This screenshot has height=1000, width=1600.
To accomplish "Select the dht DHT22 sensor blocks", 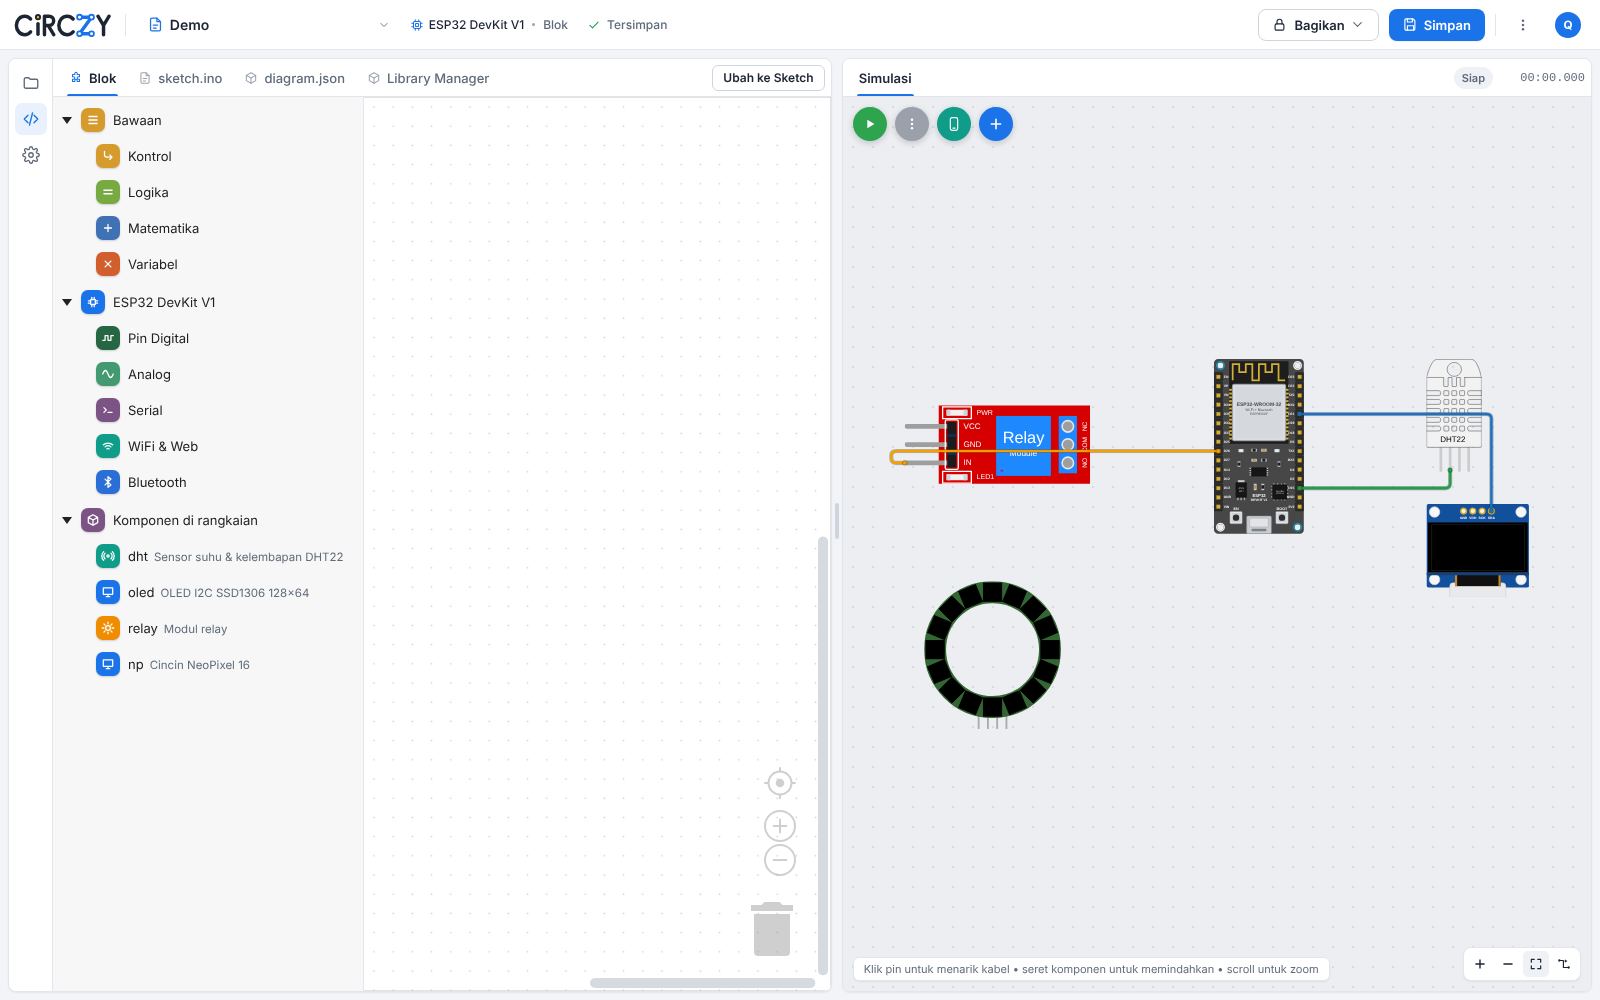I will point(220,556).
